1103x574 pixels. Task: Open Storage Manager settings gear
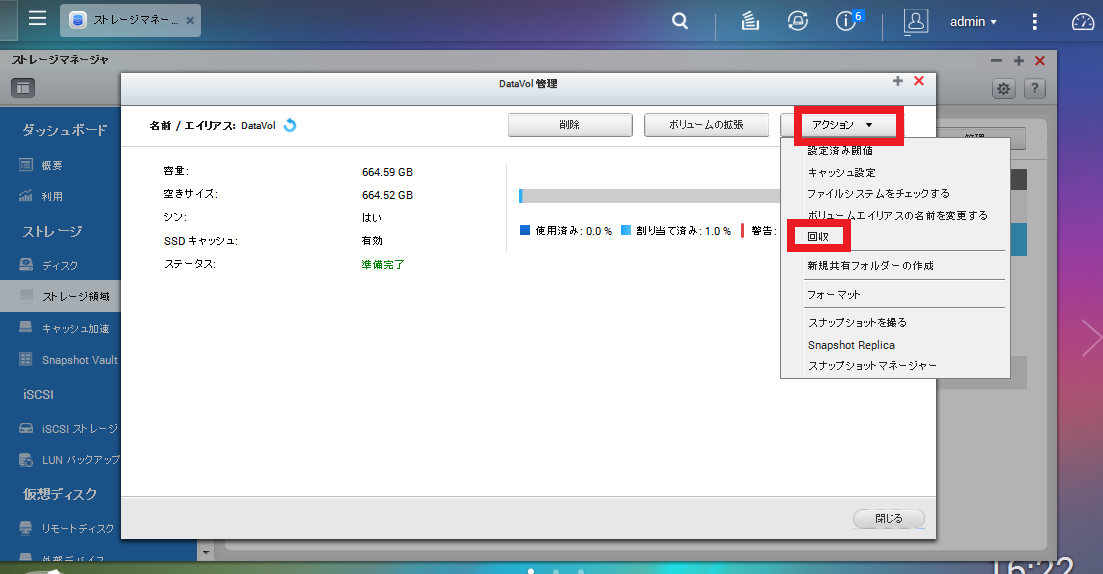point(1003,89)
